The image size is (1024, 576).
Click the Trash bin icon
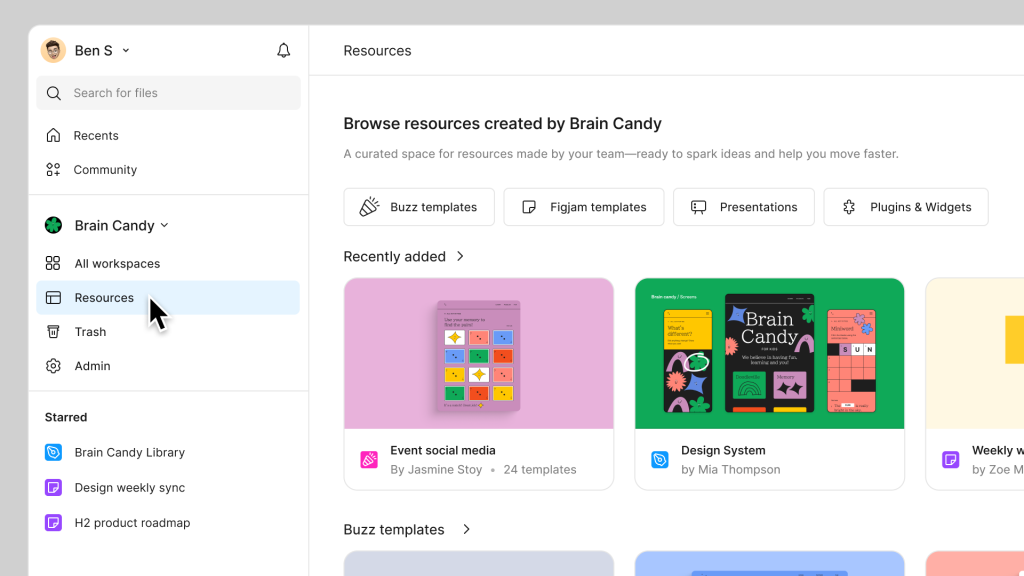pos(54,332)
